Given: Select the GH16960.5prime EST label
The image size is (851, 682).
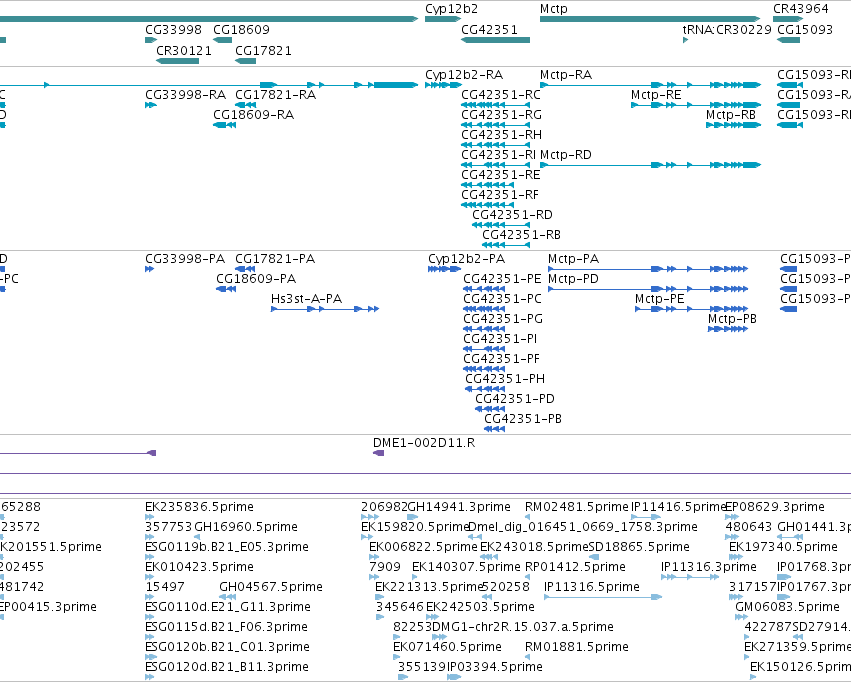Looking at the screenshot, I should [x=246, y=527].
